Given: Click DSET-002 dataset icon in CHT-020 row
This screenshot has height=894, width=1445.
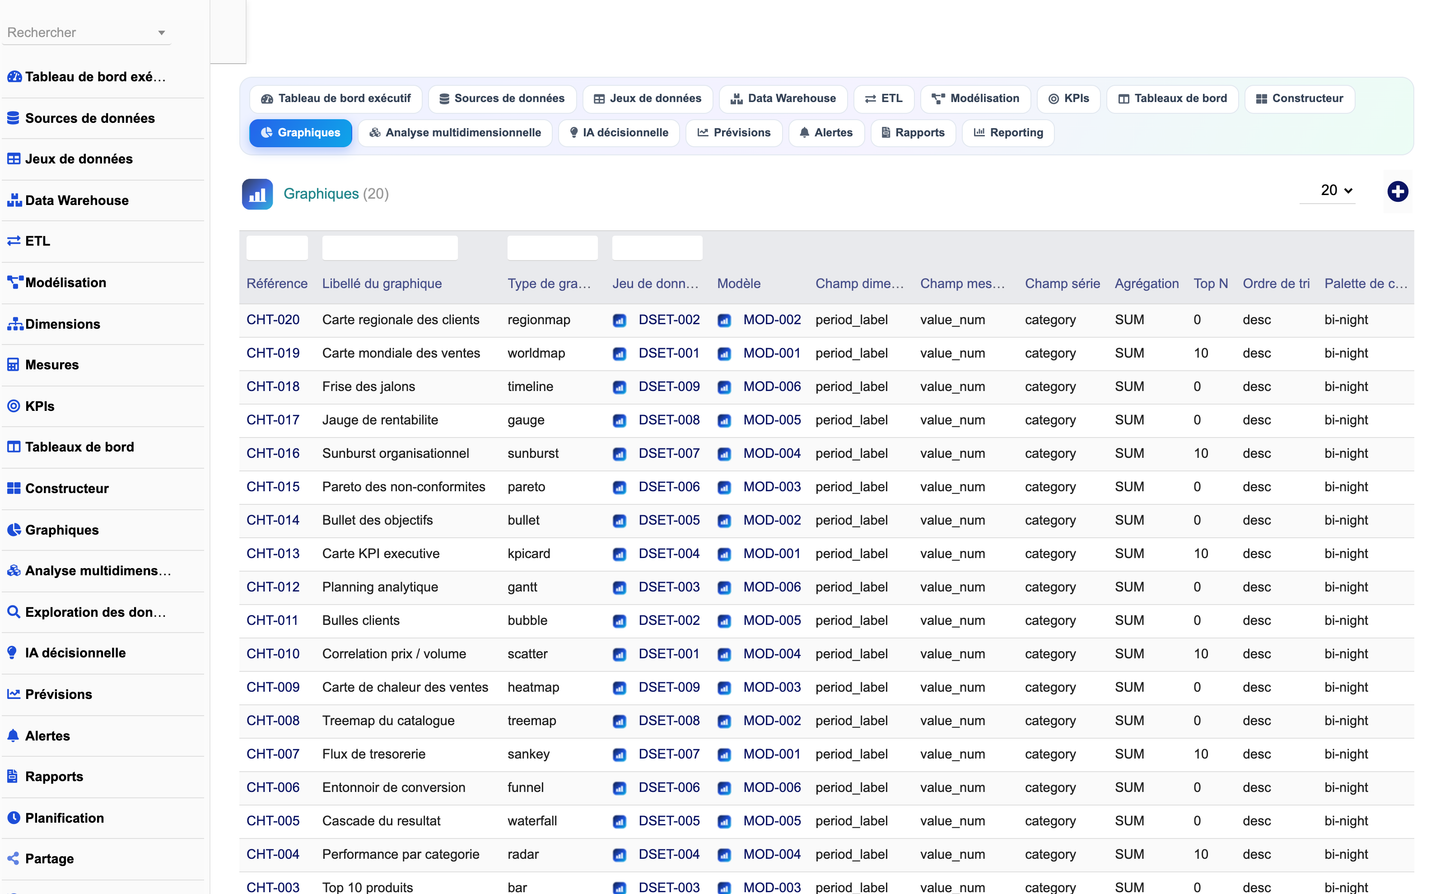Looking at the screenshot, I should coord(620,321).
